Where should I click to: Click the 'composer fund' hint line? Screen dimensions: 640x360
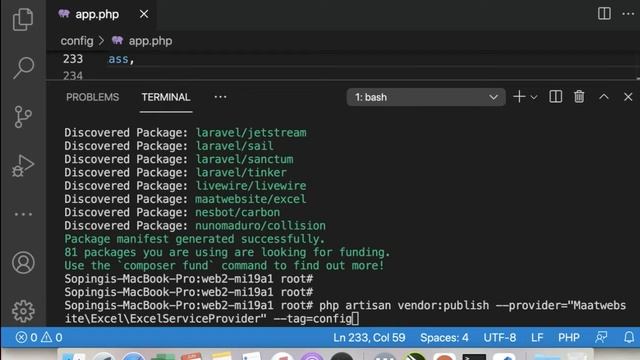pyautogui.click(x=224, y=265)
